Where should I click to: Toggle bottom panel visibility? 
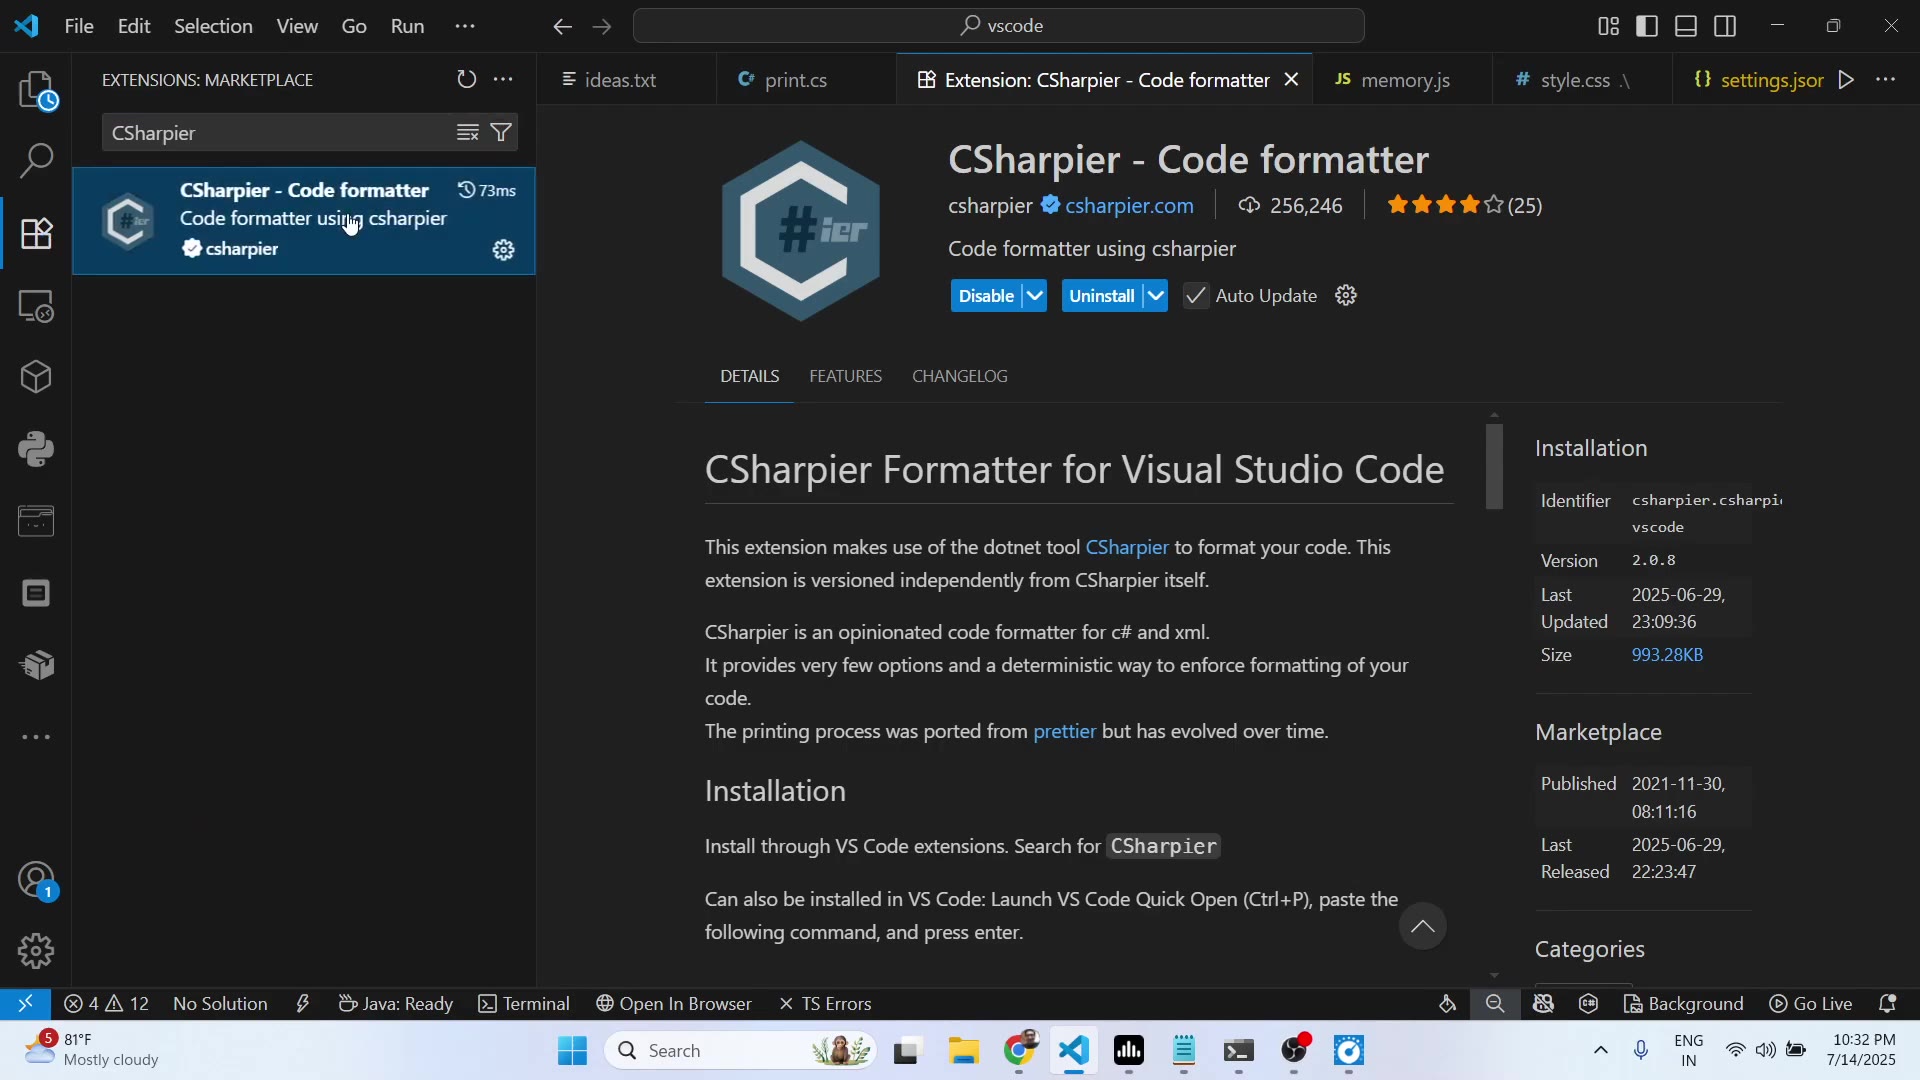click(1687, 26)
